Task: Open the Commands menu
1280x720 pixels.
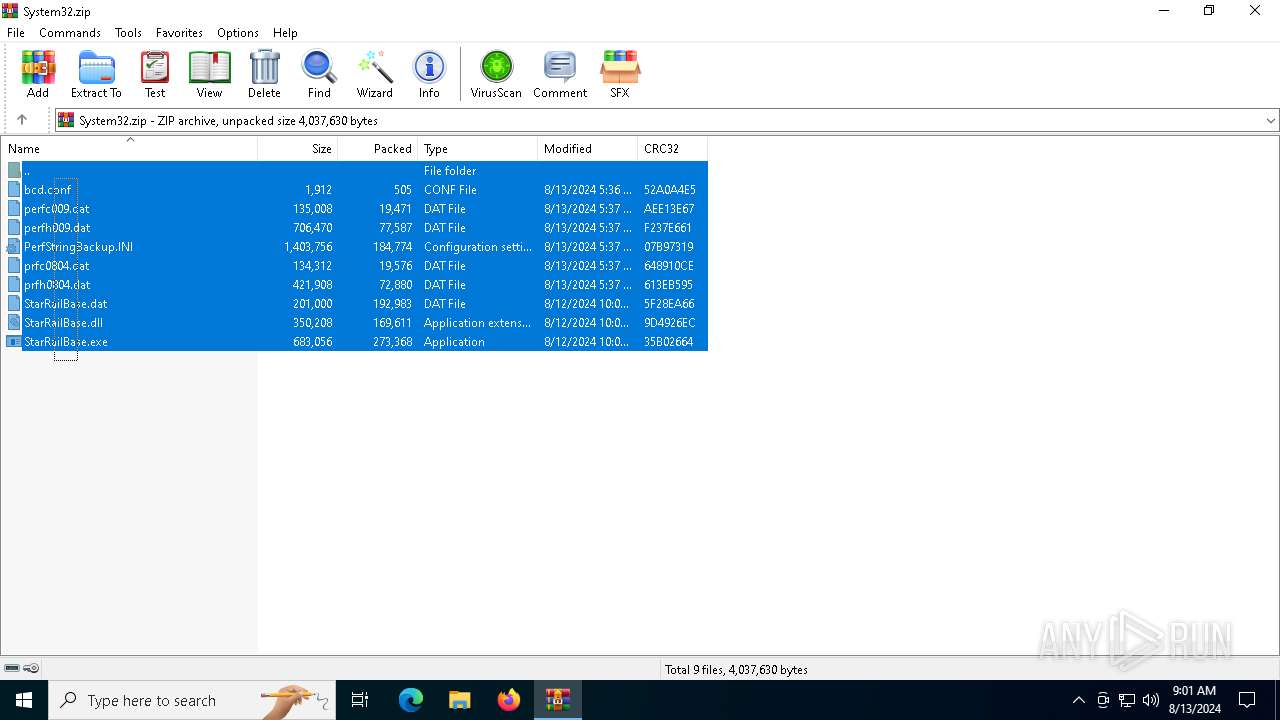Action: click(70, 33)
